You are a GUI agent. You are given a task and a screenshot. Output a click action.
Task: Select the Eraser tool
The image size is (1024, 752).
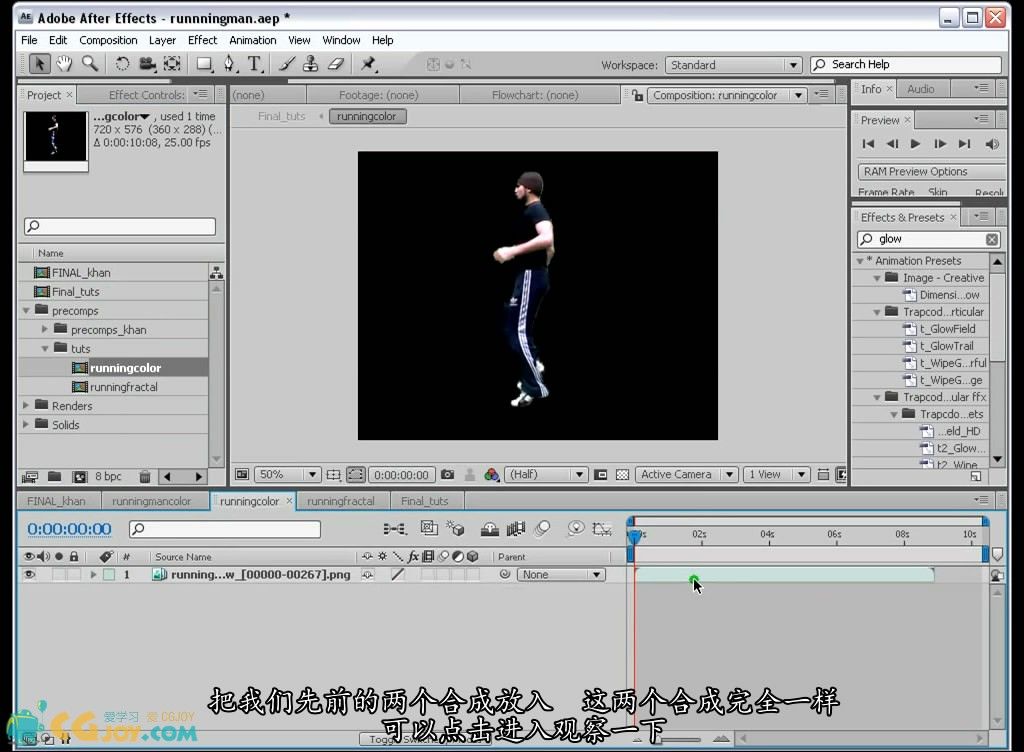point(336,64)
